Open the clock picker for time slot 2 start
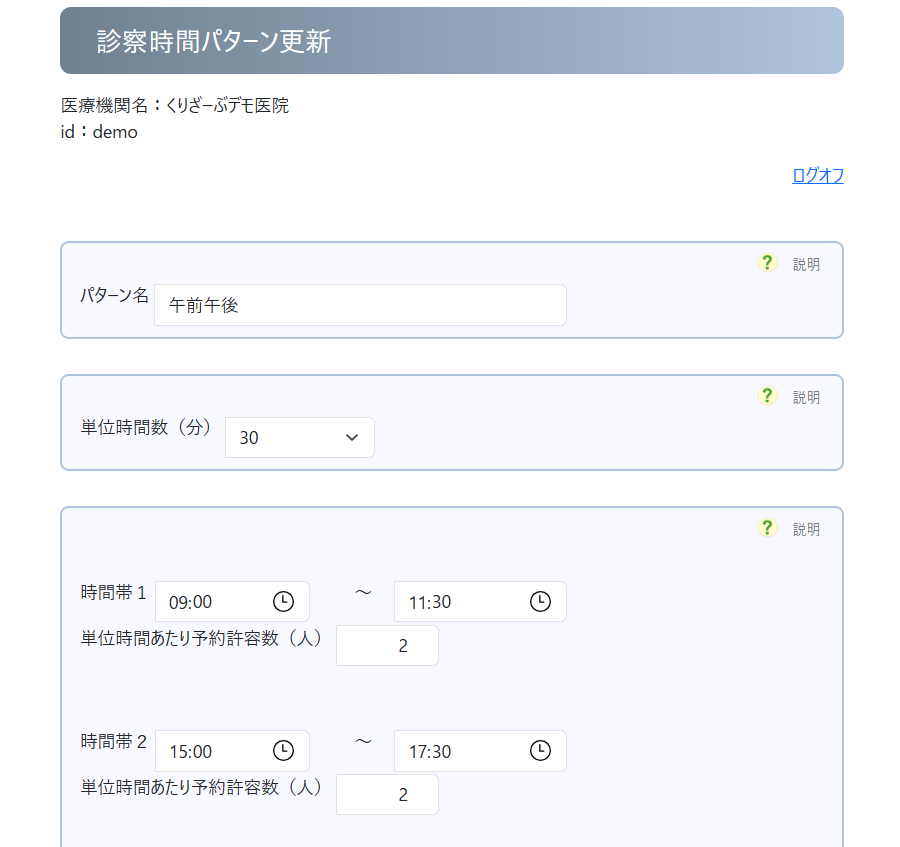 point(283,750)
